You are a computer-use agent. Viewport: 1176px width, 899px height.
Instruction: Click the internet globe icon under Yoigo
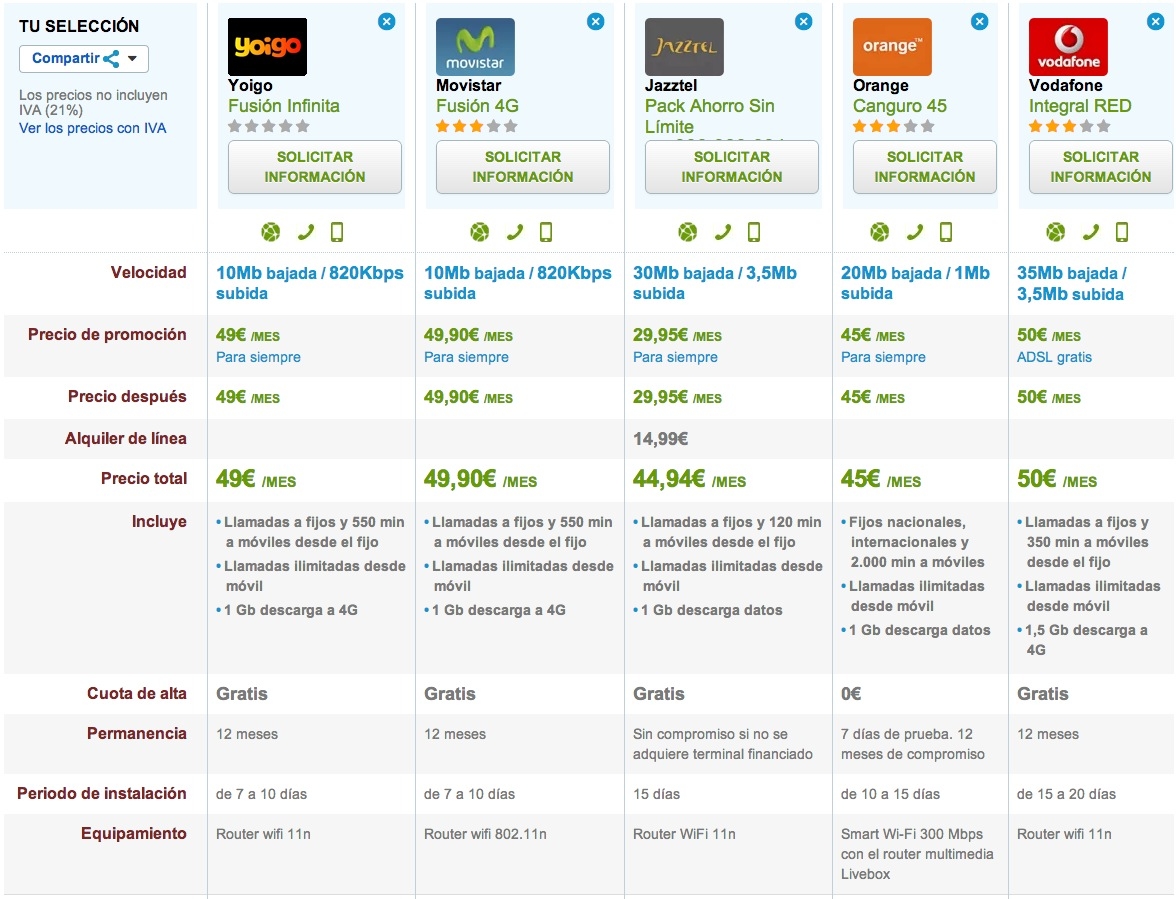271,232
